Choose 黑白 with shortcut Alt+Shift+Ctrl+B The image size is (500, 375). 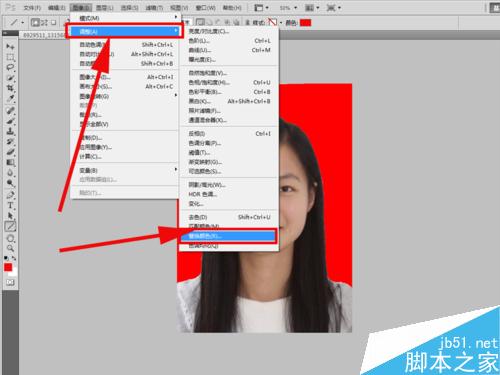[x=229, y=101]
